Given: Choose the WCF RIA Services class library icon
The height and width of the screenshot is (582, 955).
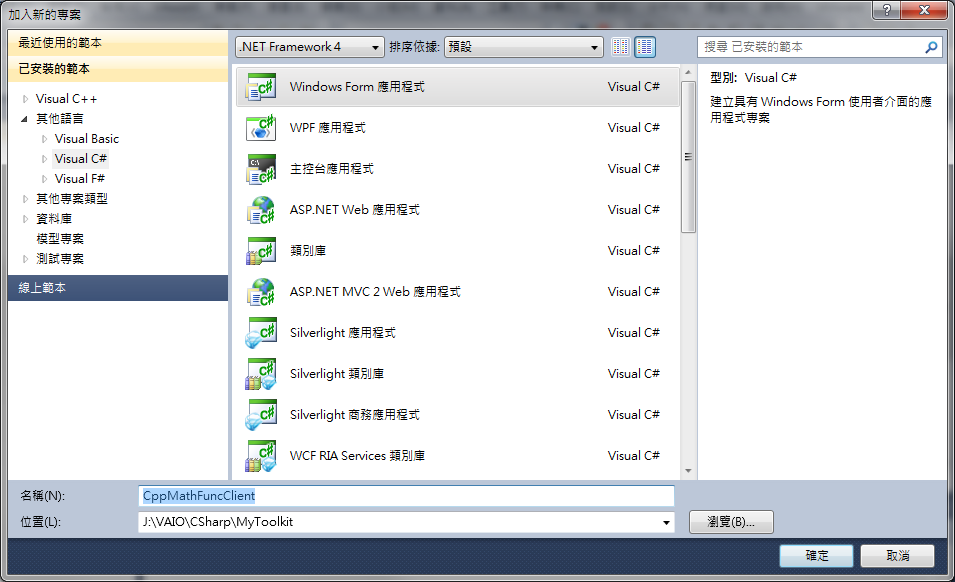Looking at the screenshot, I should (261, 456).
